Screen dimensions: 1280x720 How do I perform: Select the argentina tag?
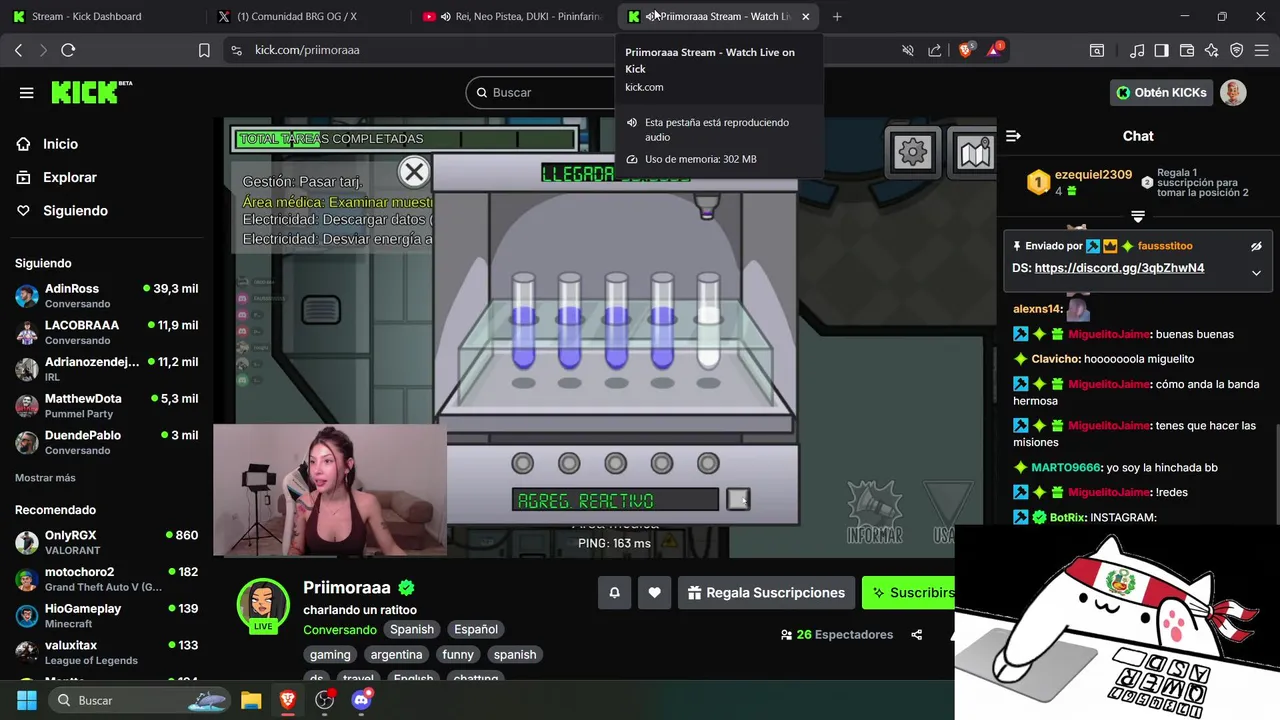396,654
